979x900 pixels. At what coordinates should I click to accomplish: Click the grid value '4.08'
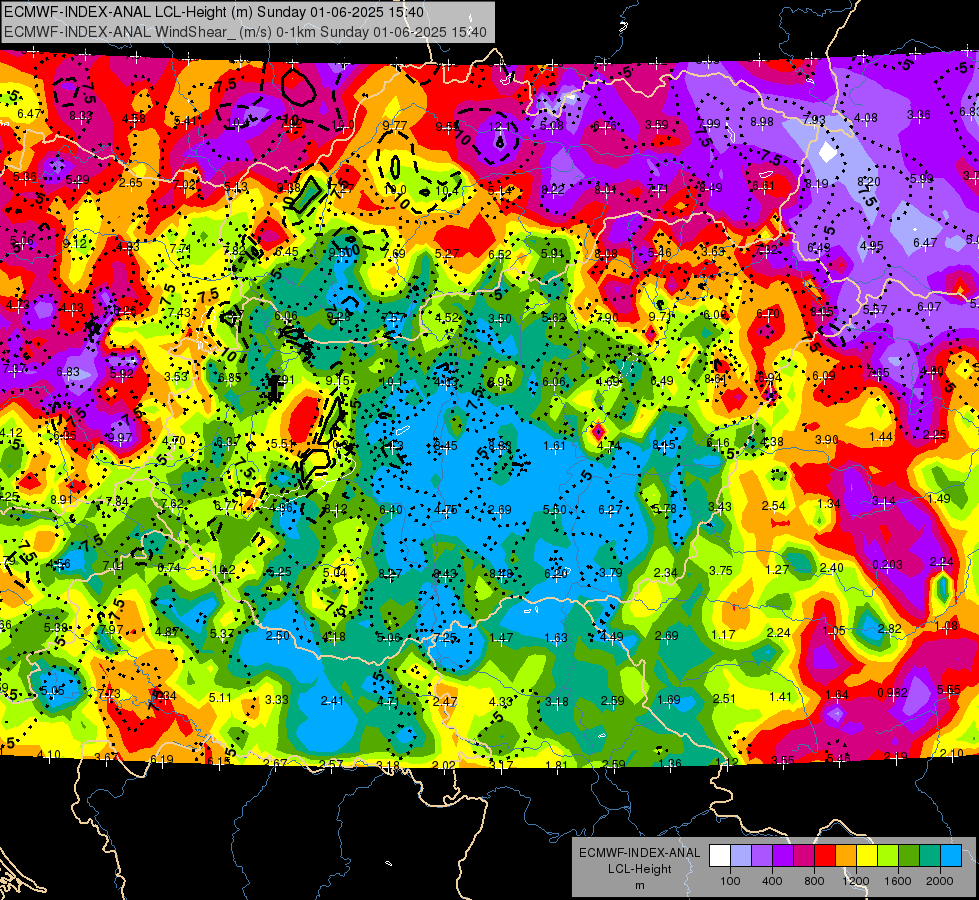pyautogui.click(x=865, y=117)
